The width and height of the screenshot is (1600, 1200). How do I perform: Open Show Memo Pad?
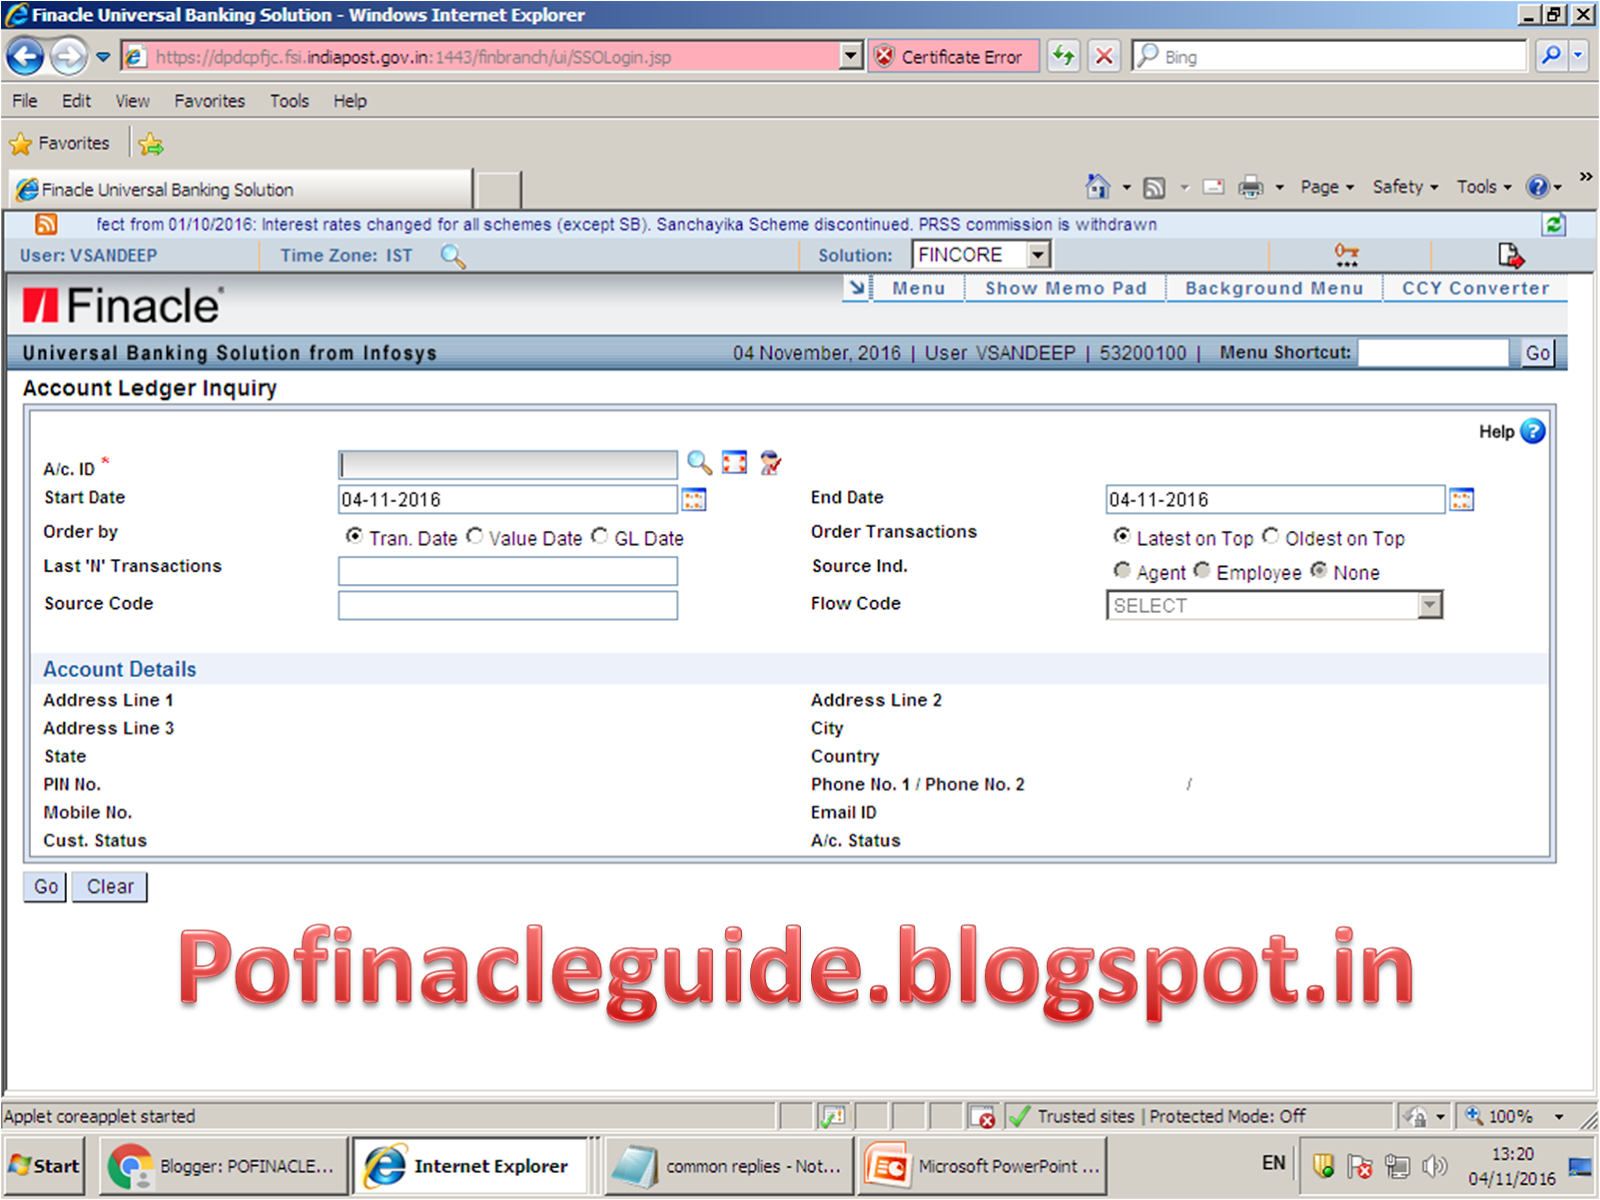tap(1065, 288)
